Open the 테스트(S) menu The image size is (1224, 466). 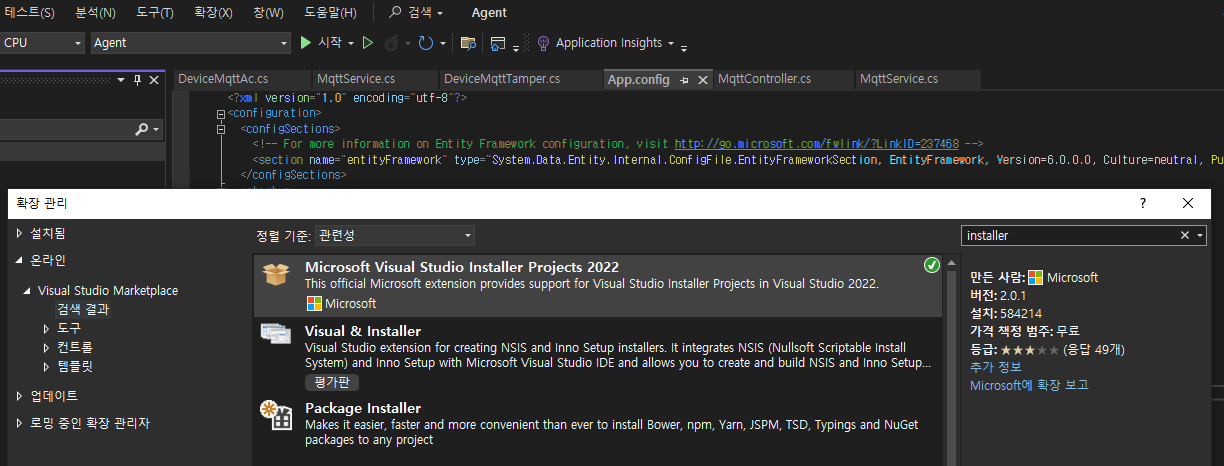tap(29, 13)
